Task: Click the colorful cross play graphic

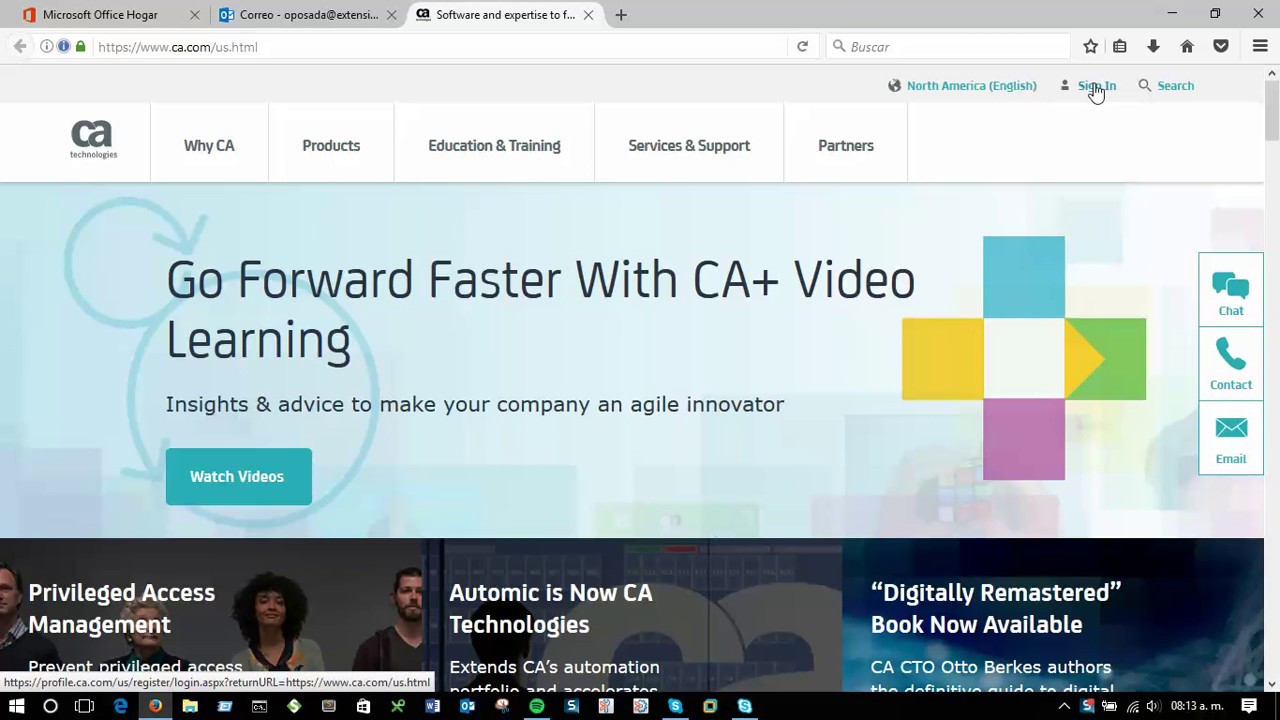Action: 1024,358
